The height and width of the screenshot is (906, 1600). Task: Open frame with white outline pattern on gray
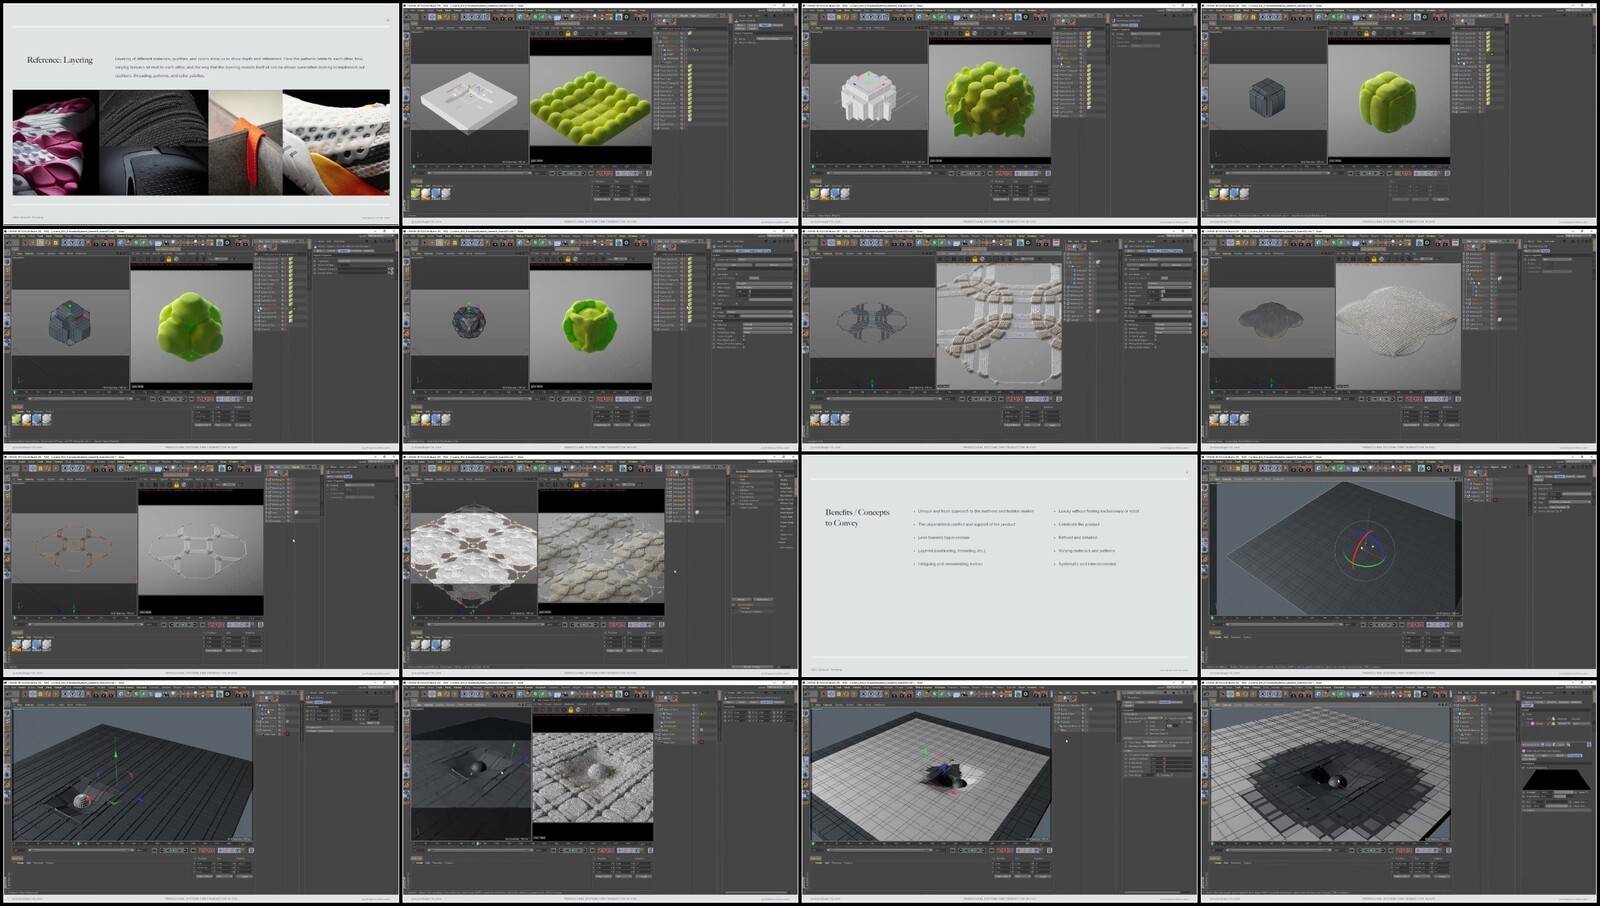tap(200, 565)
